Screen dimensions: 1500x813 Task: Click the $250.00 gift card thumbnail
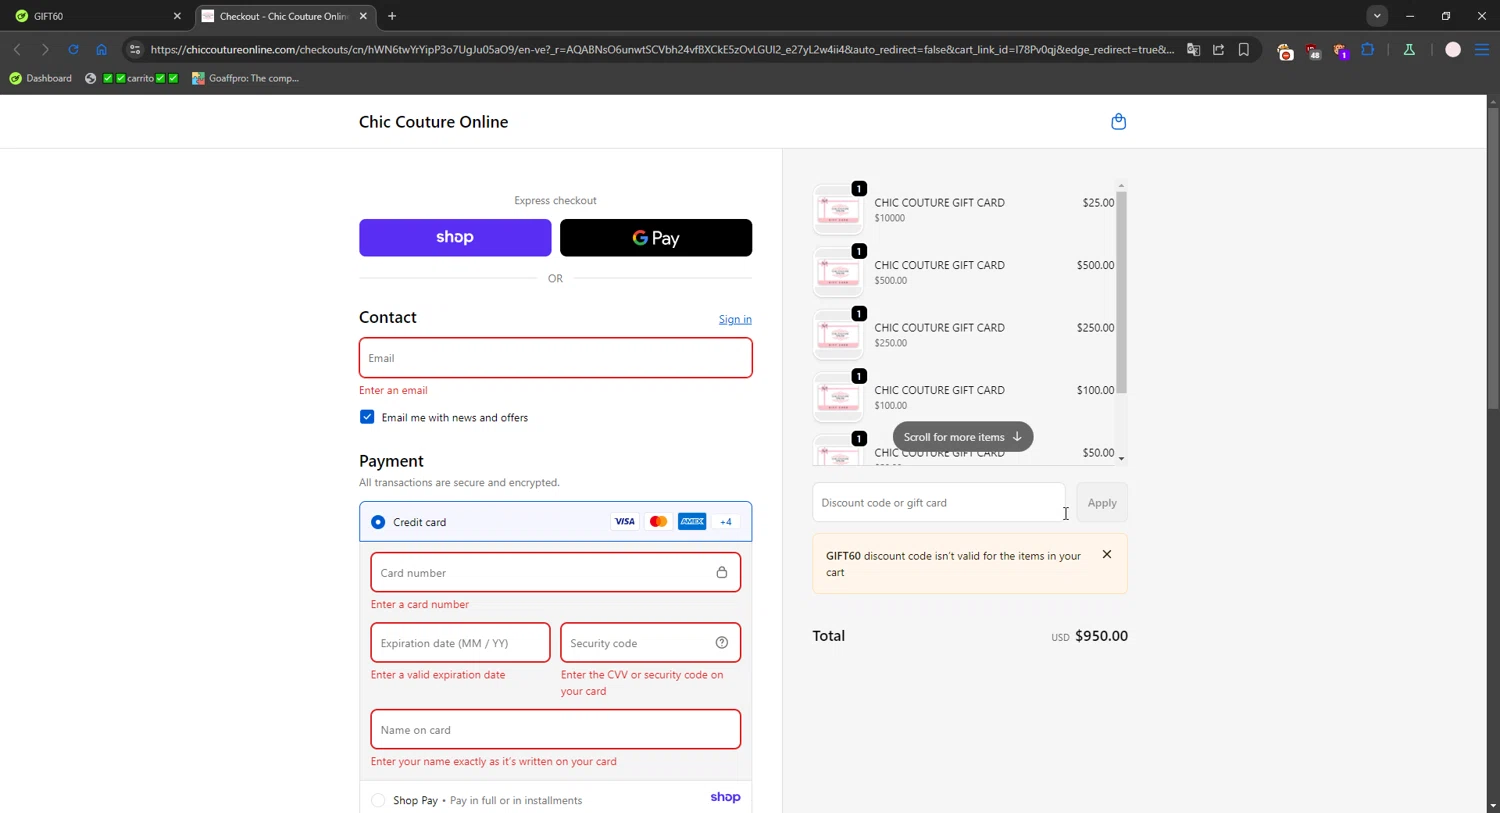pyautogui.click(x=838, y=335)
